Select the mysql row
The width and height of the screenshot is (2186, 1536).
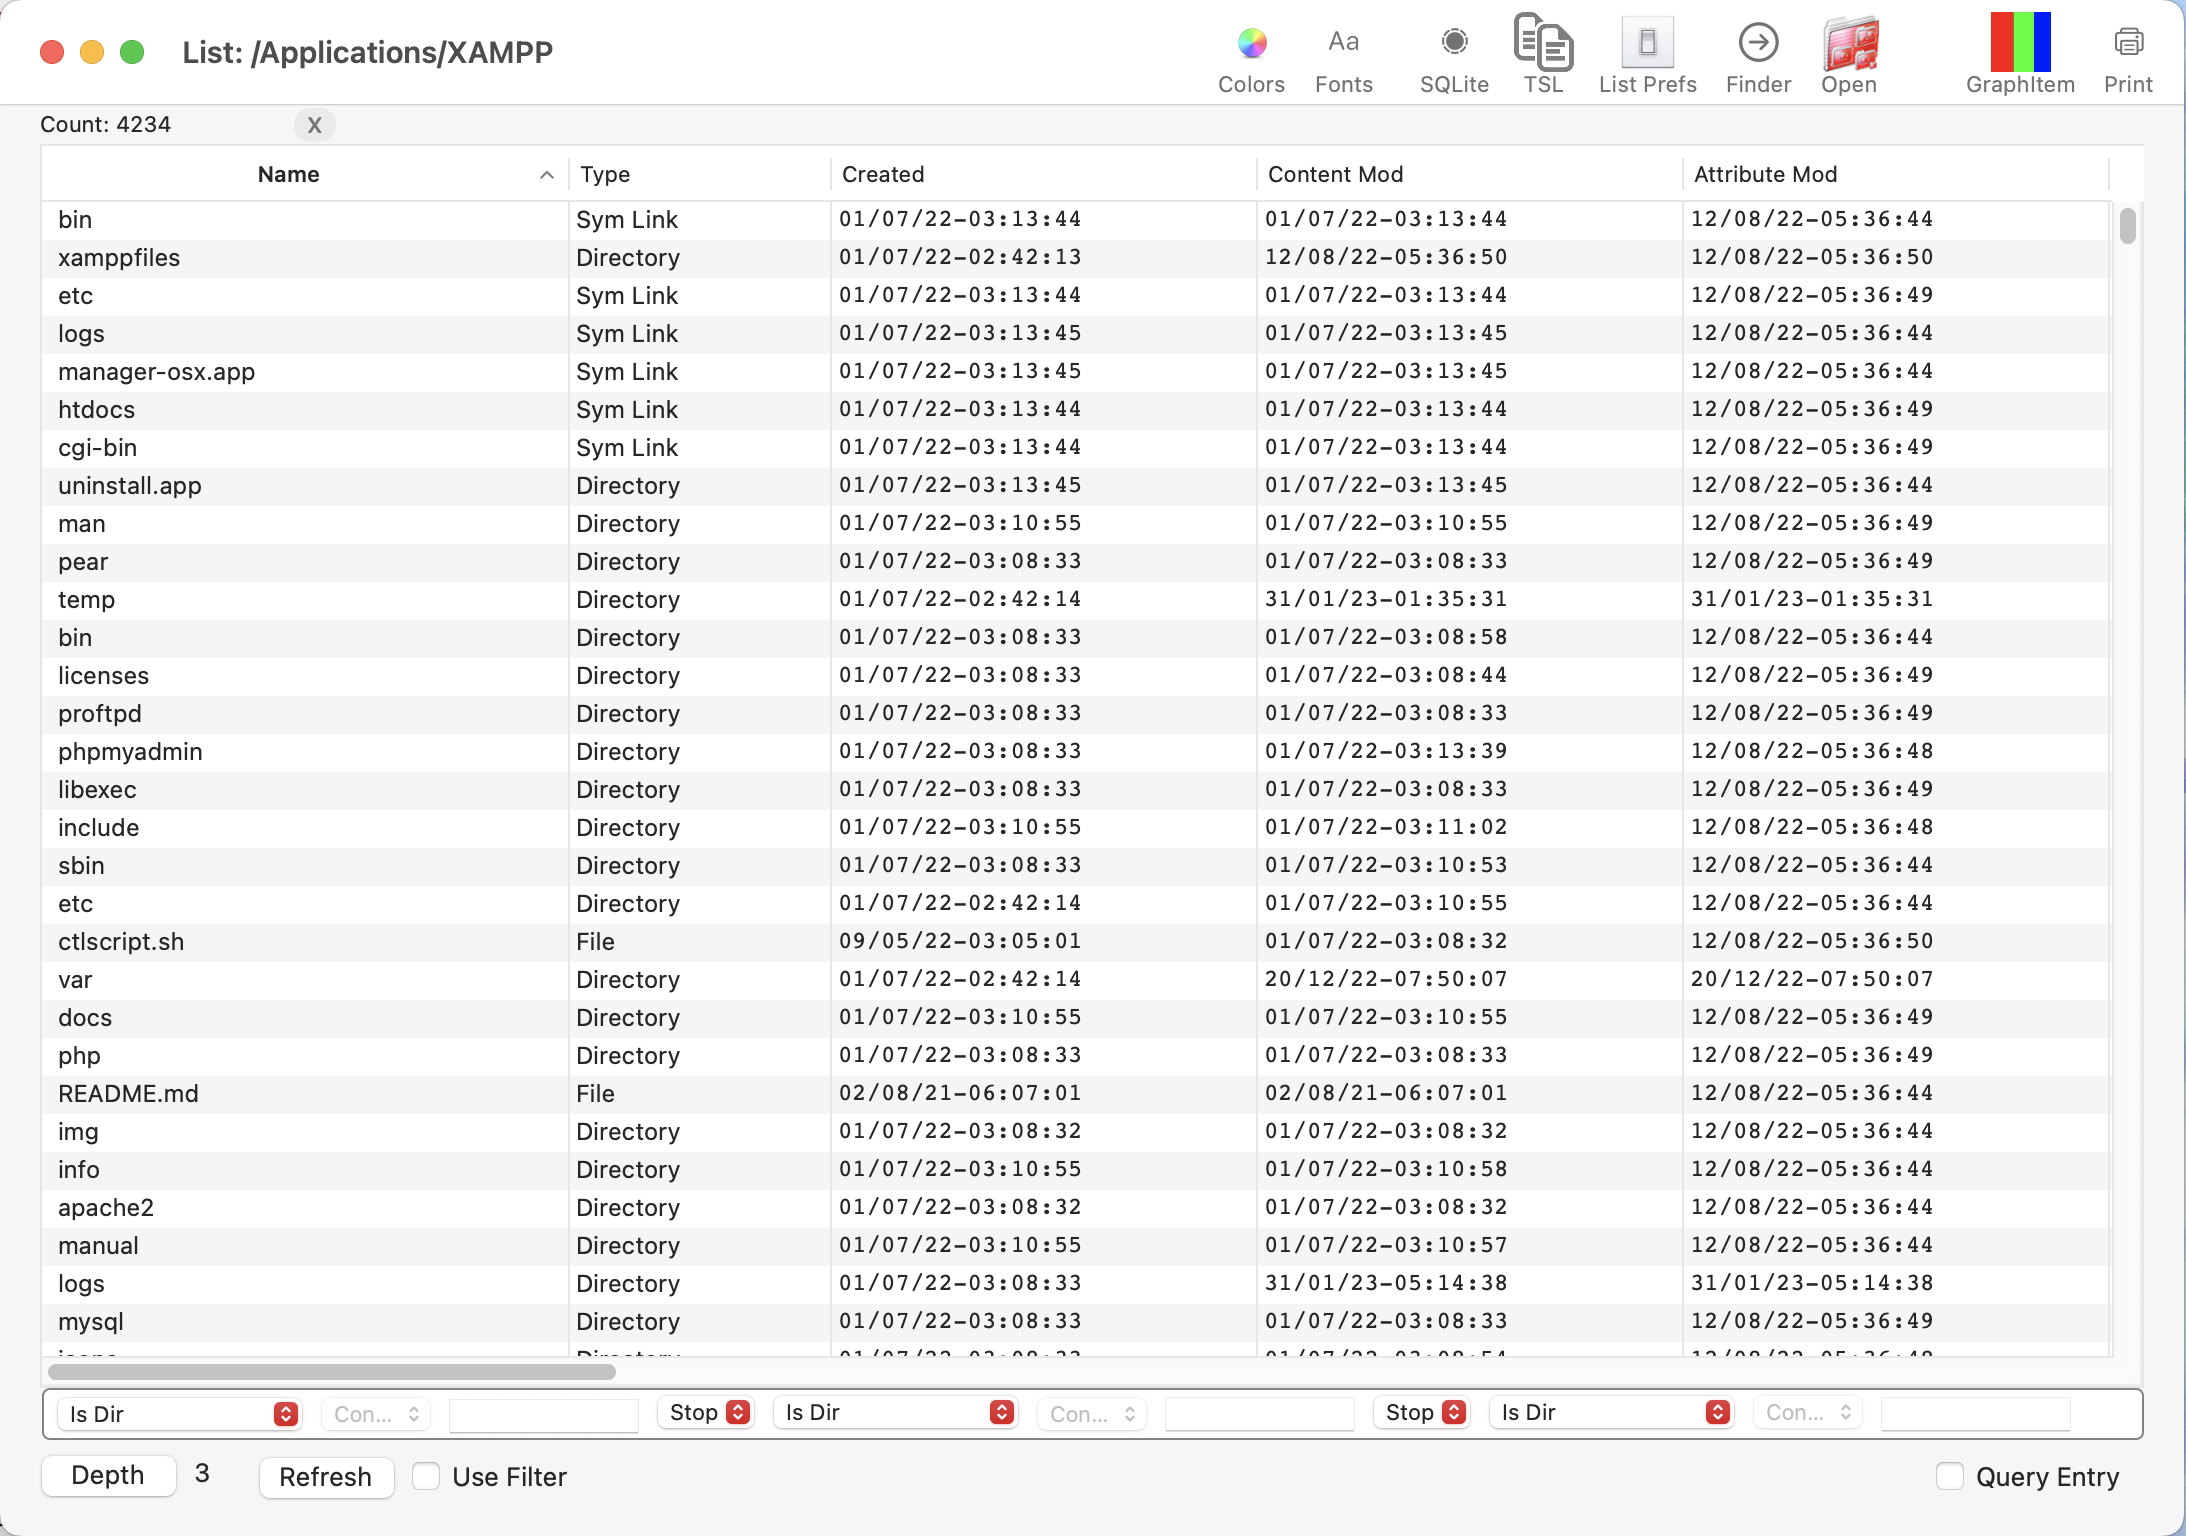click(1076, 1322)
